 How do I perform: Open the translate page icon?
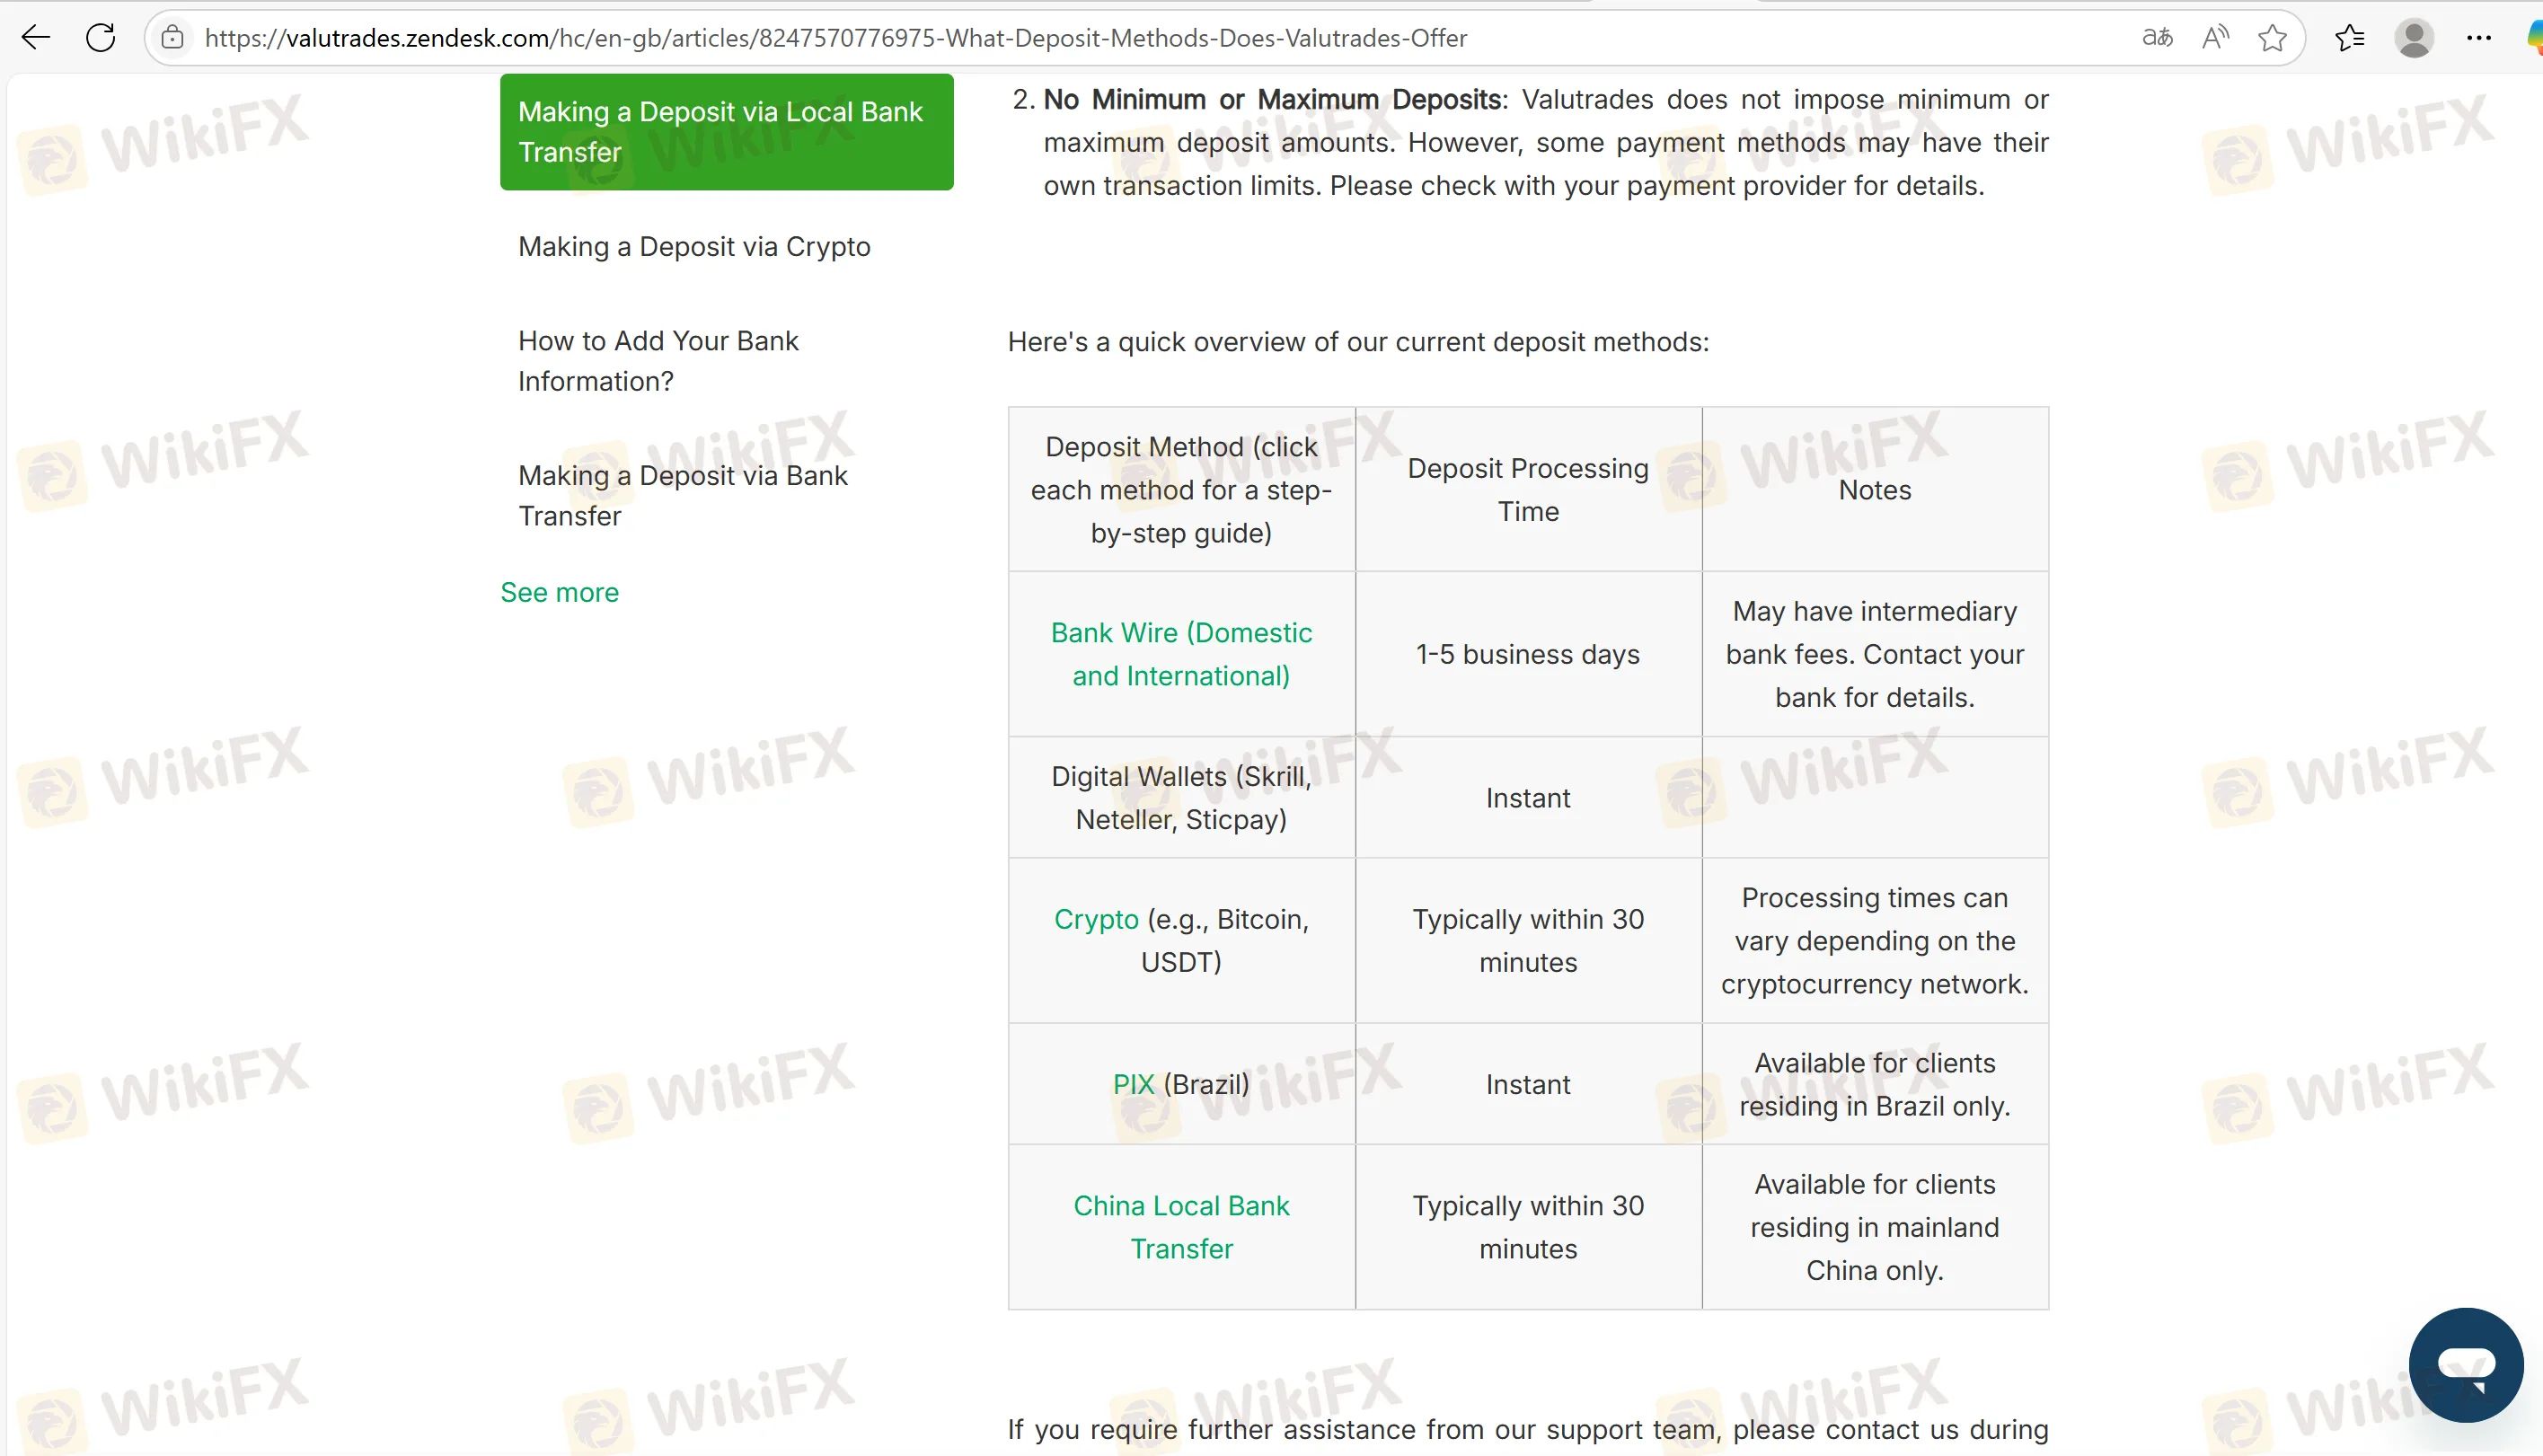[2157, 38]
